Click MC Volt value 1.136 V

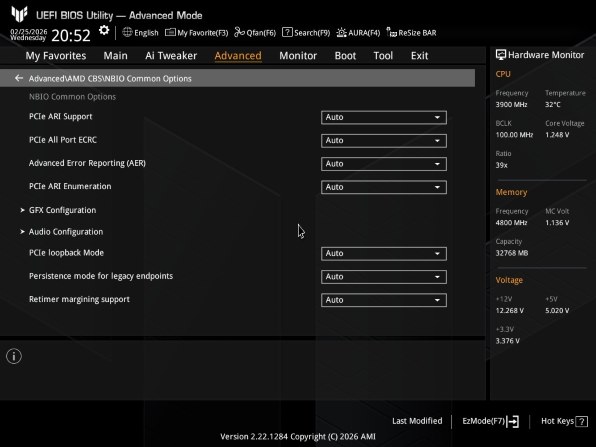[557, 223]
